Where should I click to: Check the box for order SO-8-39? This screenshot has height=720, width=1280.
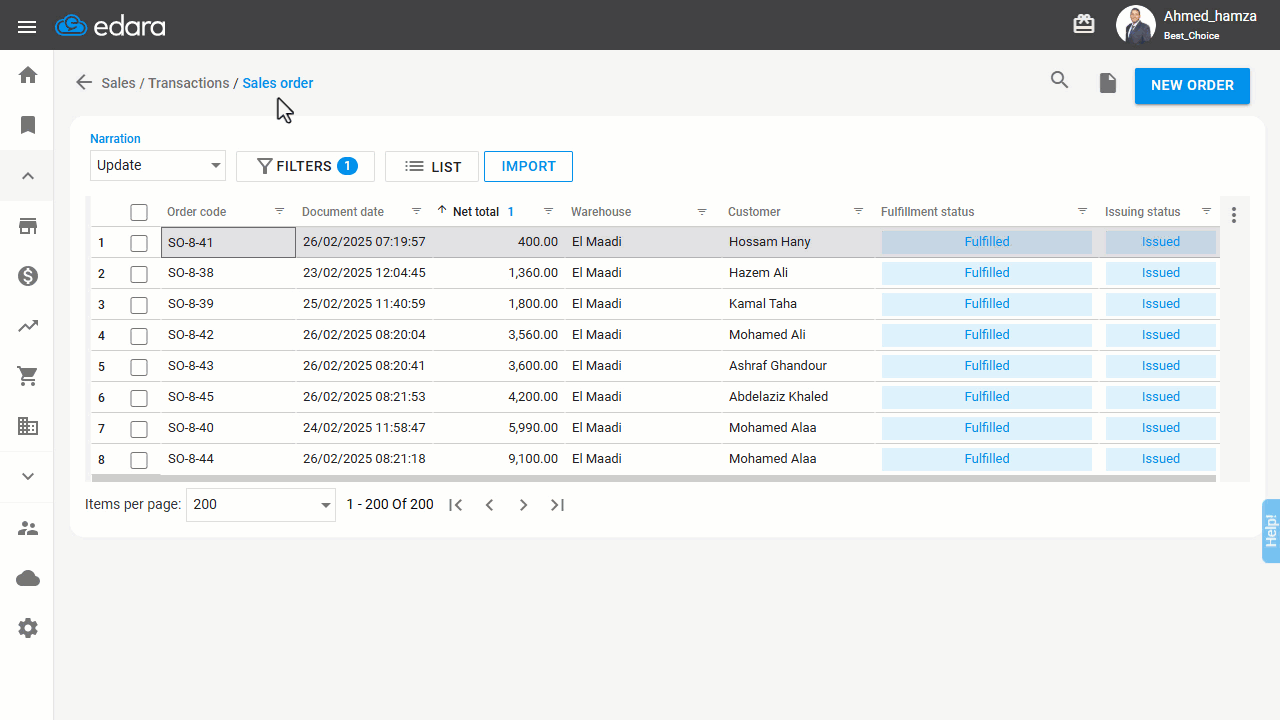pyautogui.click(x=139, y=305)
